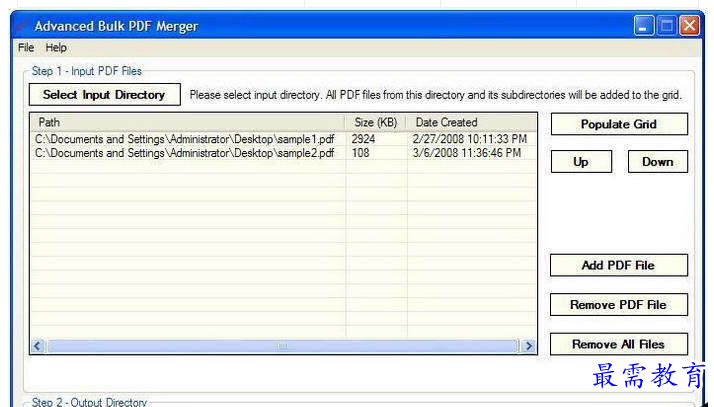Click the horizontal scrollbar thumb
The width and height of the screenshot is (714, 407).
pyautogui.click(x=282, y=346)
